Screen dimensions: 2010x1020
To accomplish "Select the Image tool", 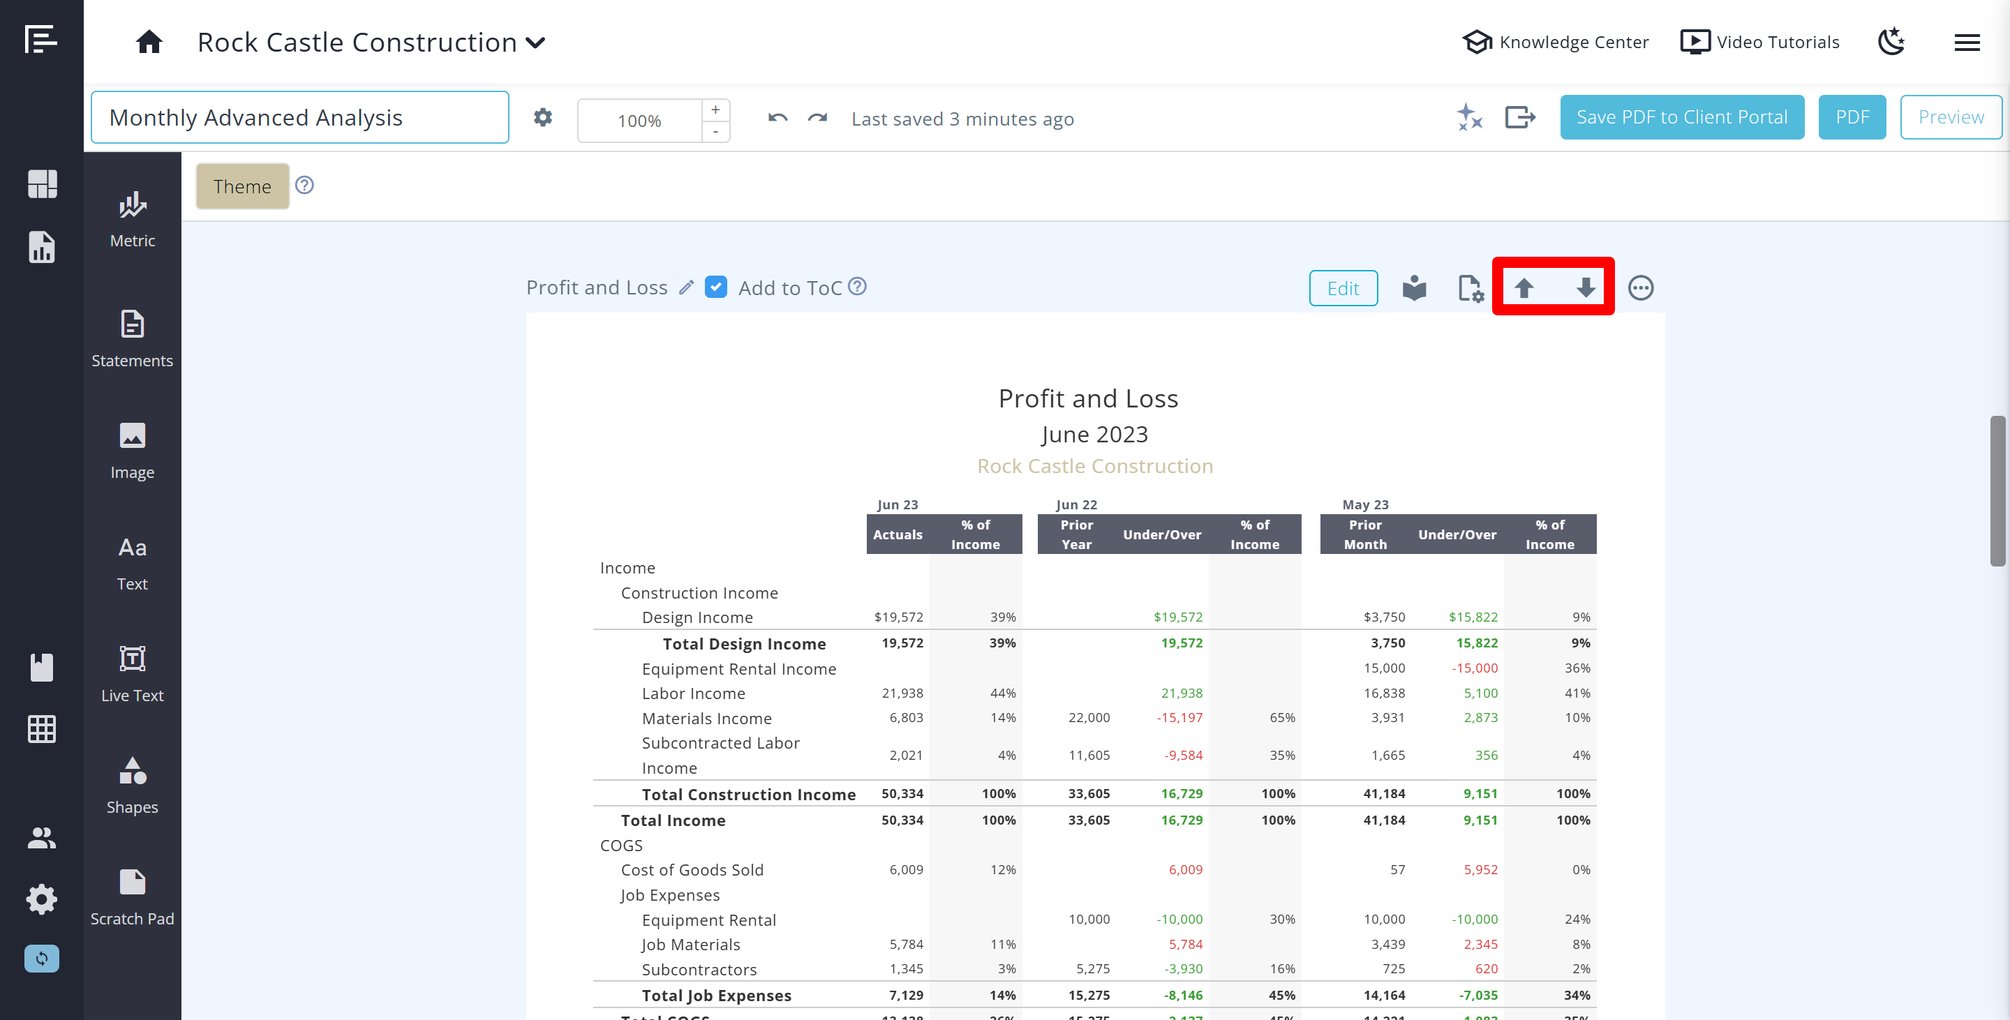I will point(132,451).
